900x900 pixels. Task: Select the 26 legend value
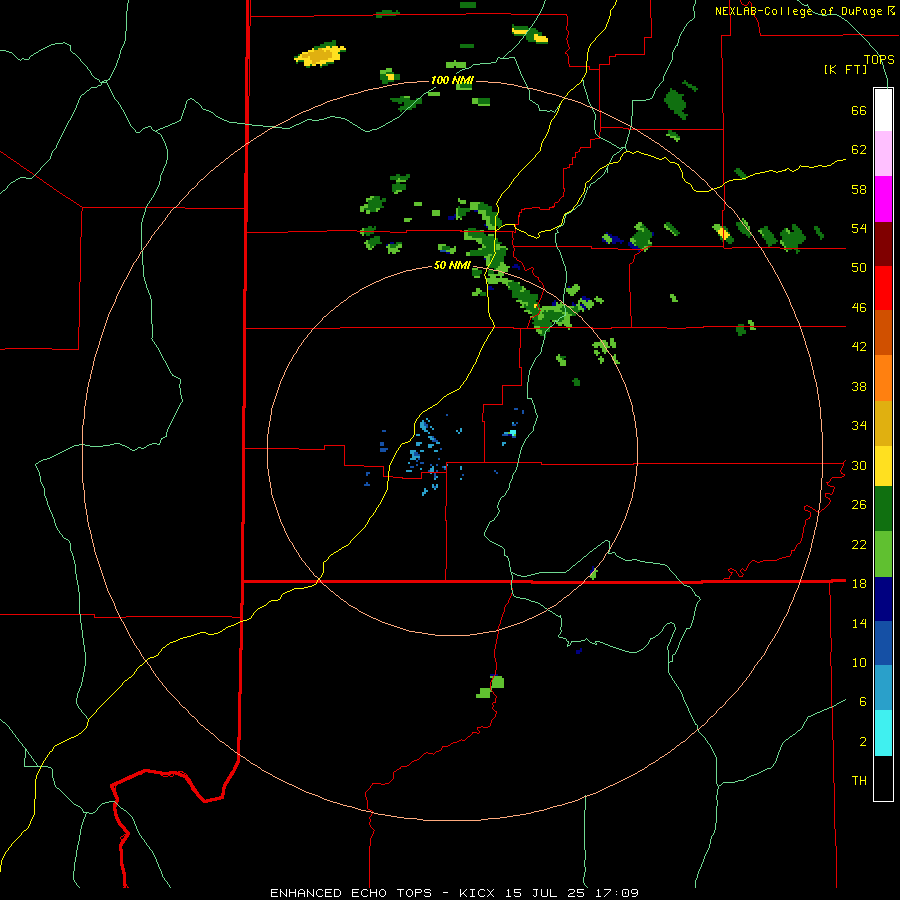coord(859,505)
